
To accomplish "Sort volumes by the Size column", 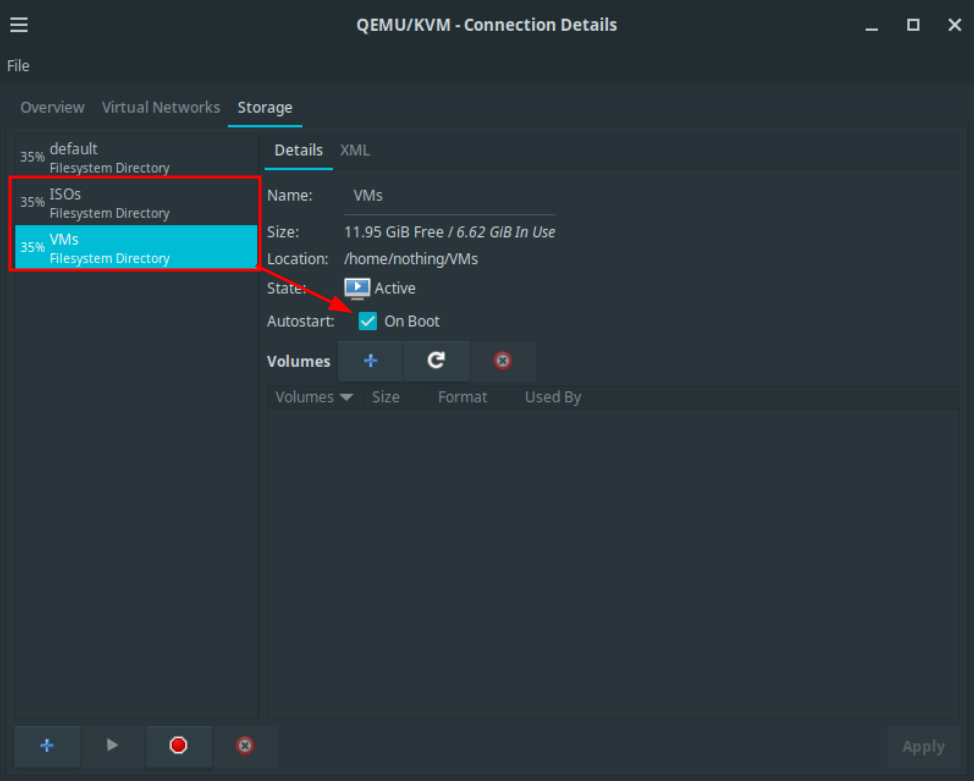I will (x=396, y=397).
